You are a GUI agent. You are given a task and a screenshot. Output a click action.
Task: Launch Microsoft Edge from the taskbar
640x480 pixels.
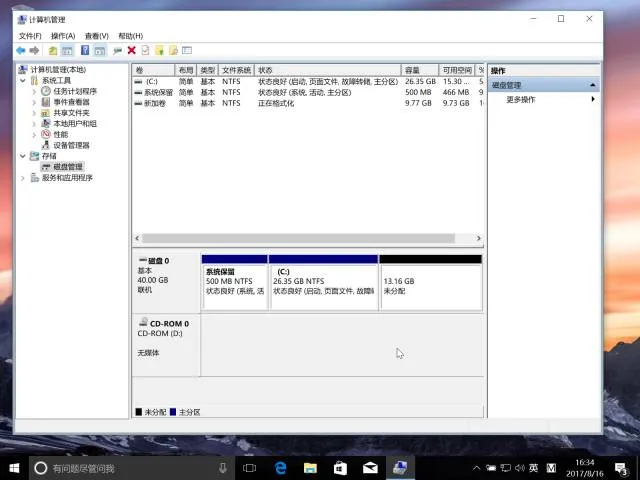(x=280, y=468)
